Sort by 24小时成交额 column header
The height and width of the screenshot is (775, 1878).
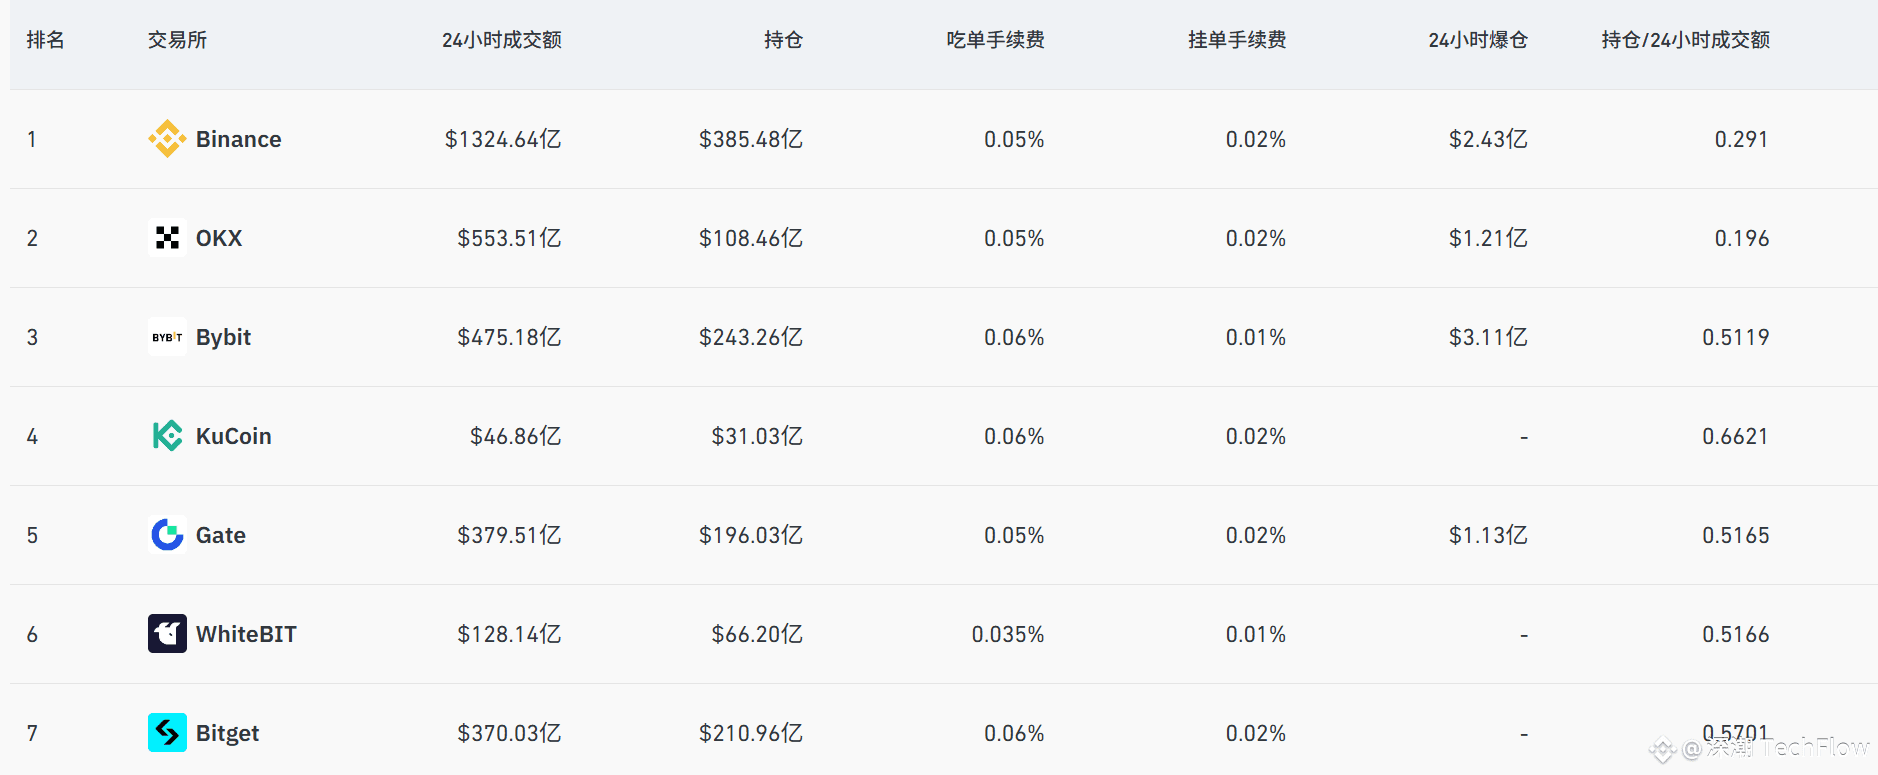[501, 40]
